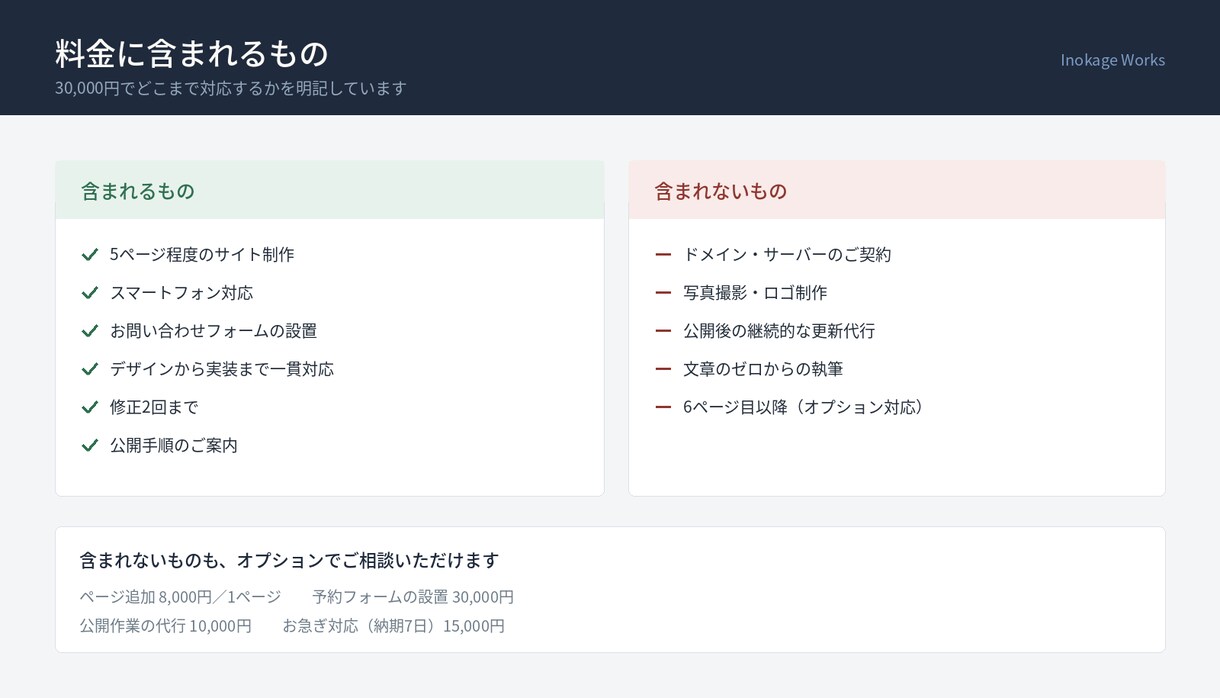Image resolution: width=1220 pixels, height=698 pixels.
Task: Click the heading 含まれないものも、オプションでご相談いただけます
Action: point(289,560)
